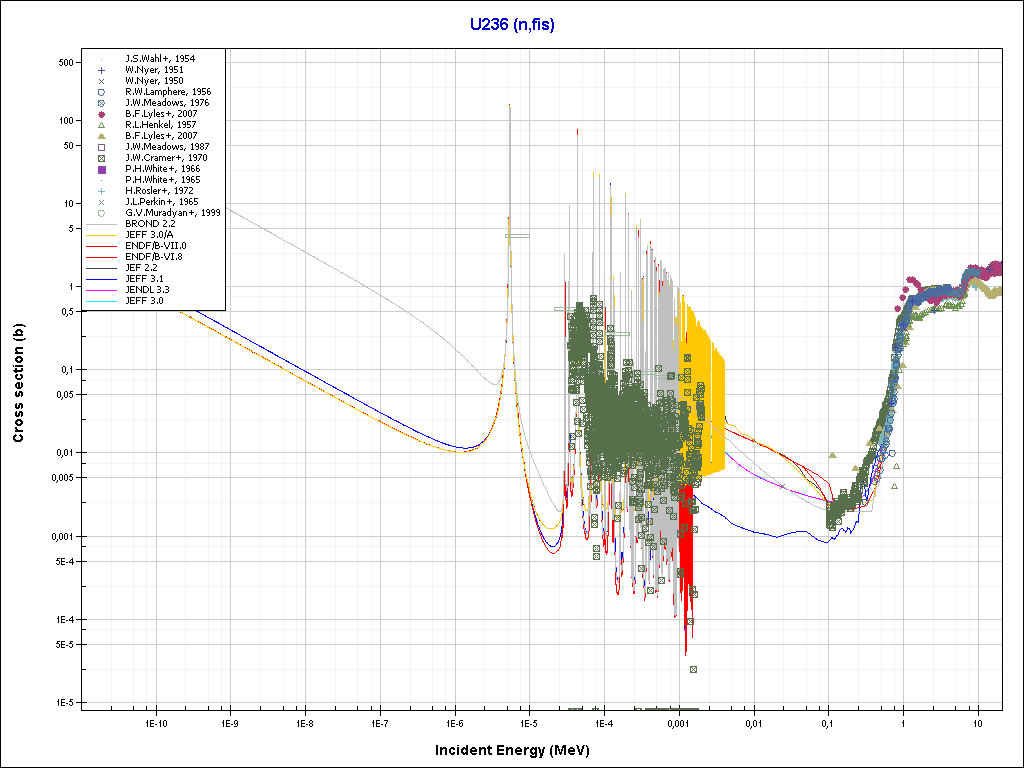Click the H.Rosler+, 1972 plus marker
Viewport: 1024px width, 768px height.
101,191
